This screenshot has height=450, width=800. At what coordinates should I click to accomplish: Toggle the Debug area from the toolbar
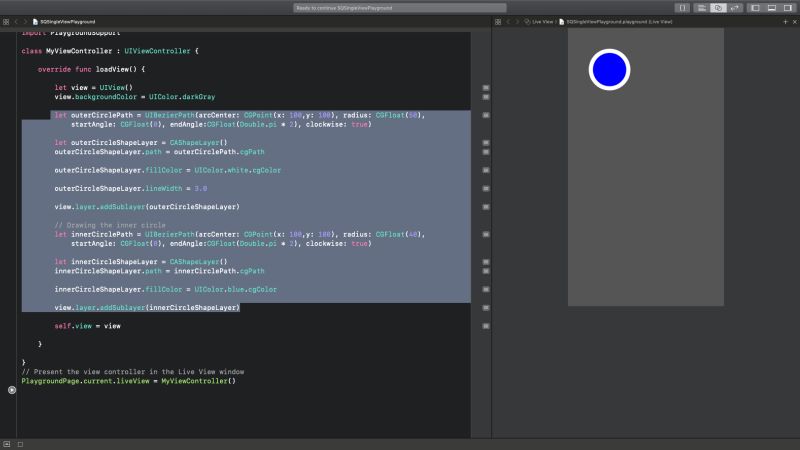click(772, 8)
